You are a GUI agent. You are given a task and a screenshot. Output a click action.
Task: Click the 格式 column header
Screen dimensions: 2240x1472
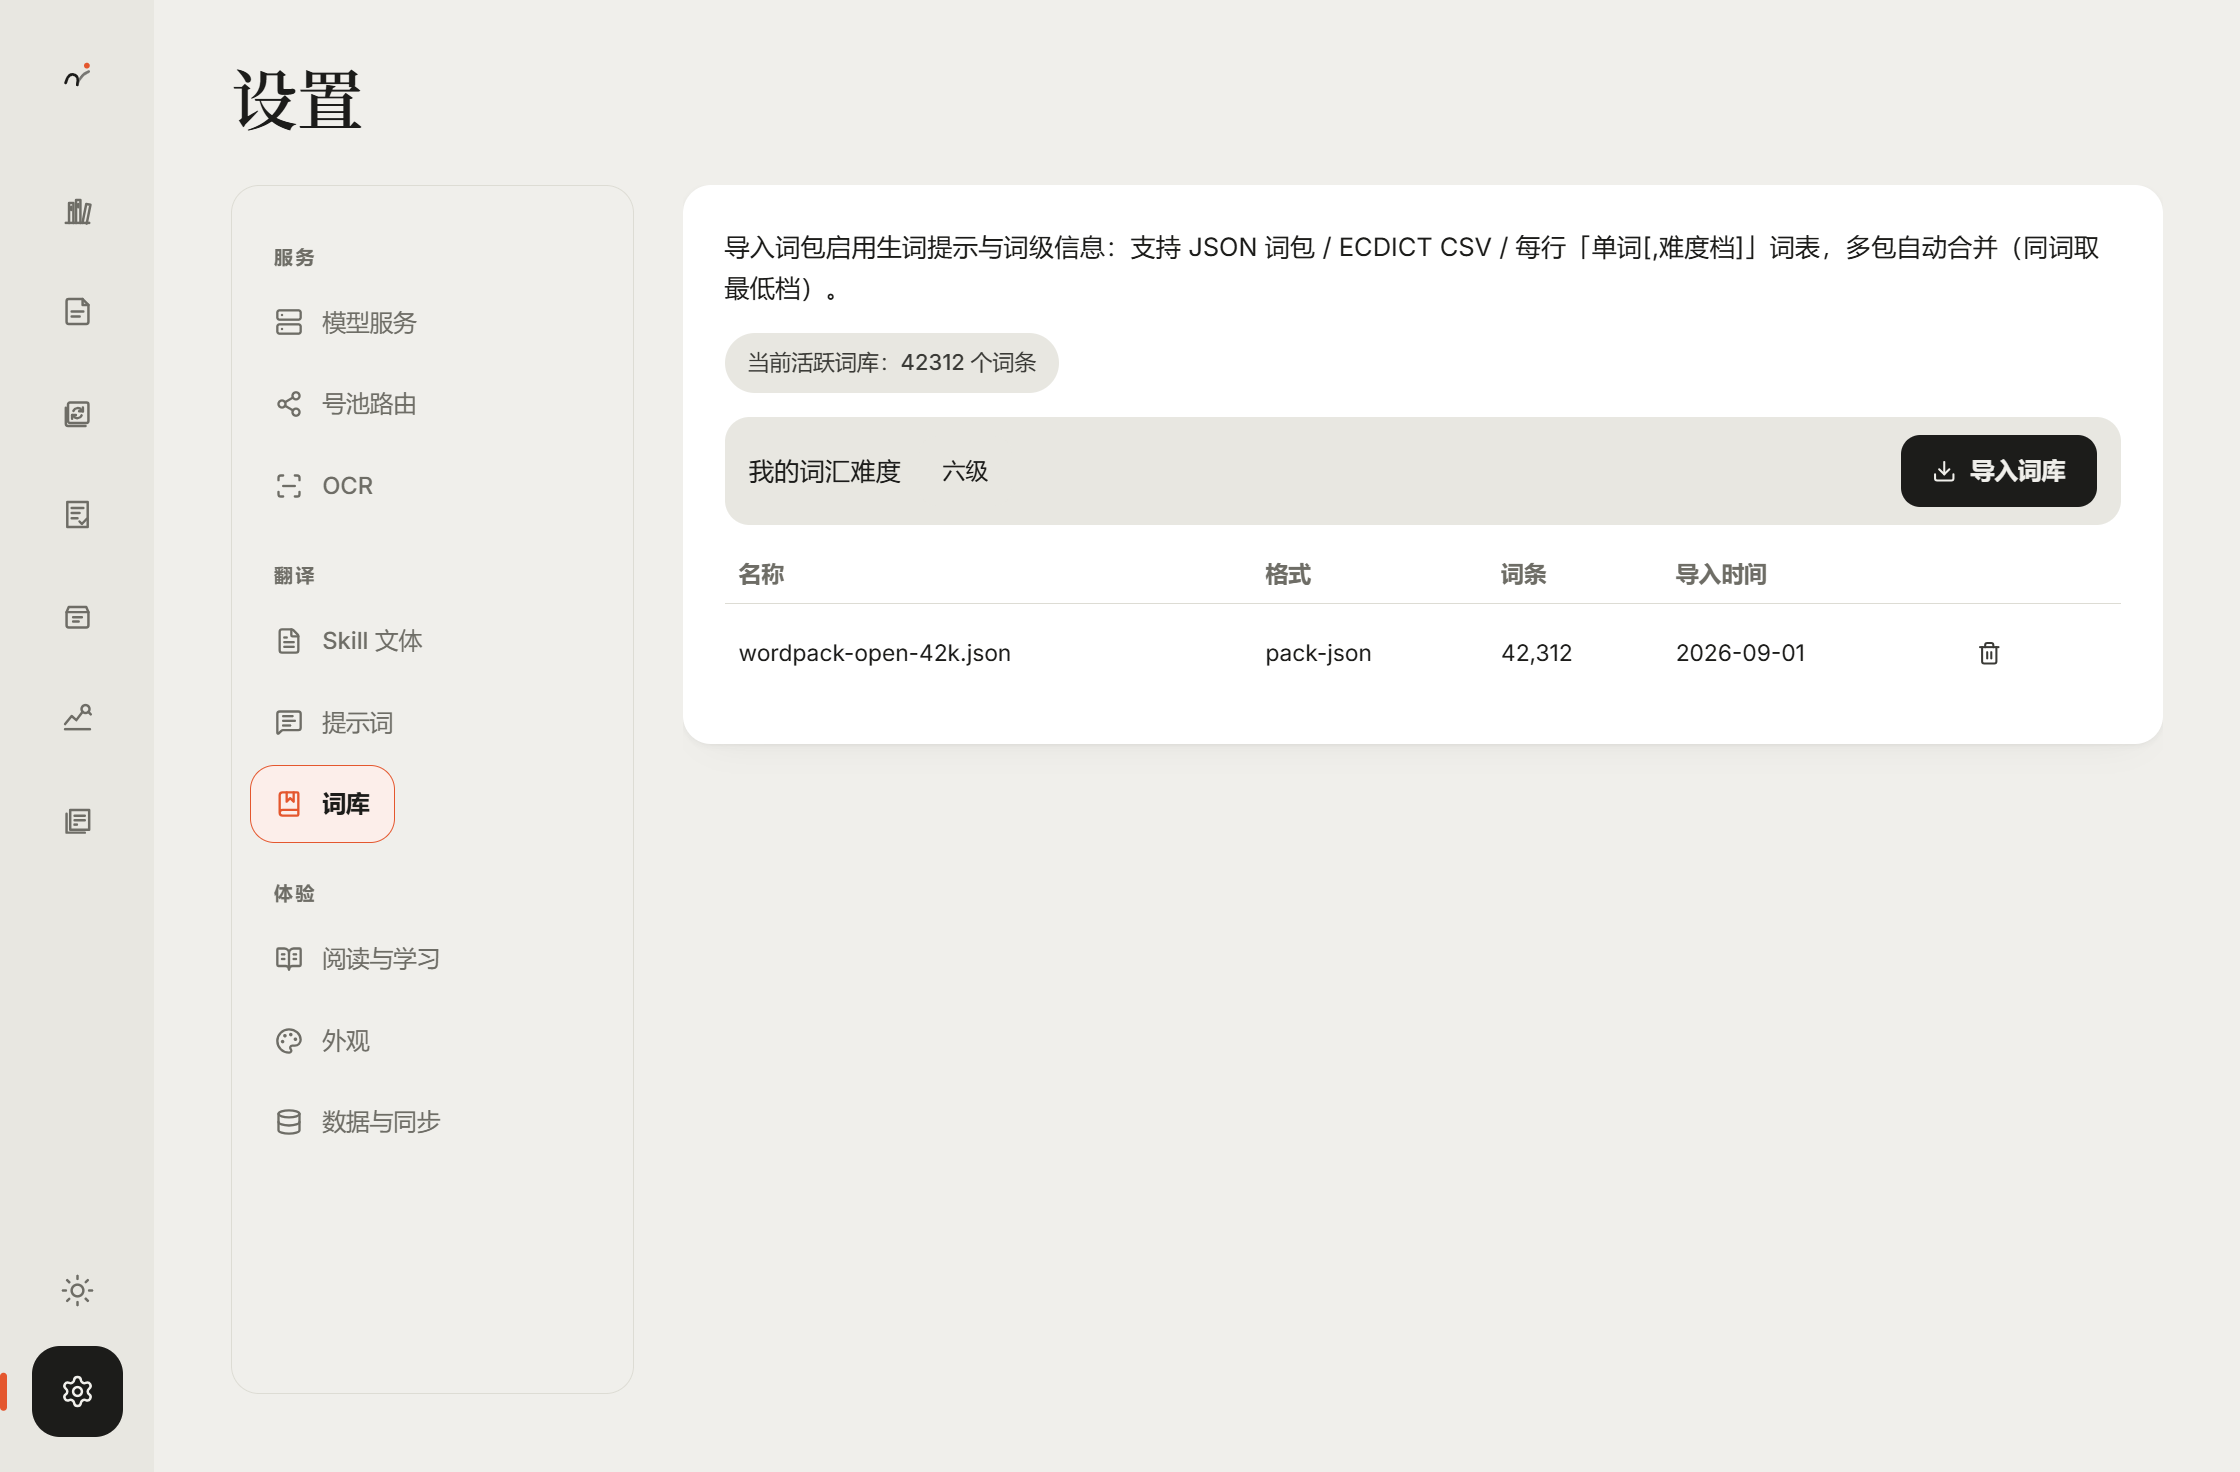[x=1288, y=574]
